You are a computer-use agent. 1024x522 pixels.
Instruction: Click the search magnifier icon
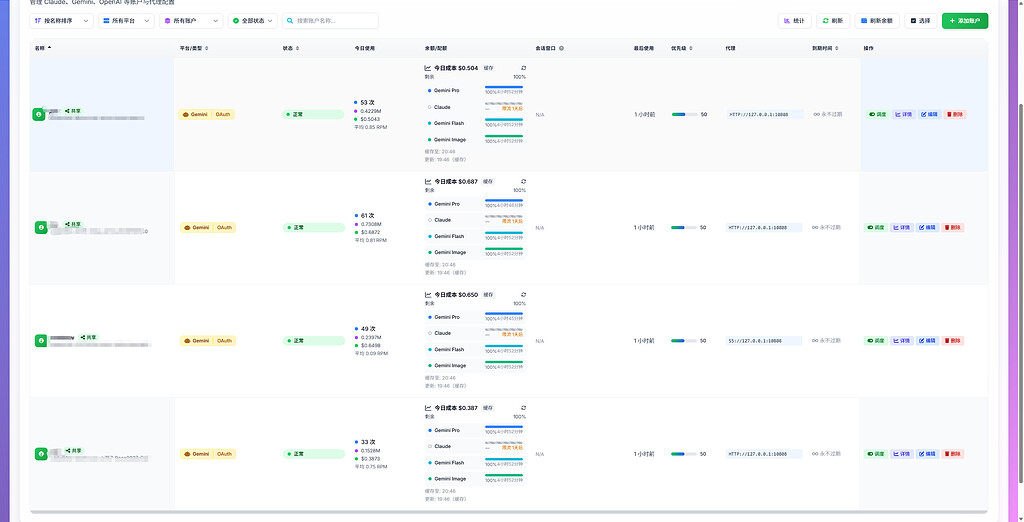pos(290,21)
